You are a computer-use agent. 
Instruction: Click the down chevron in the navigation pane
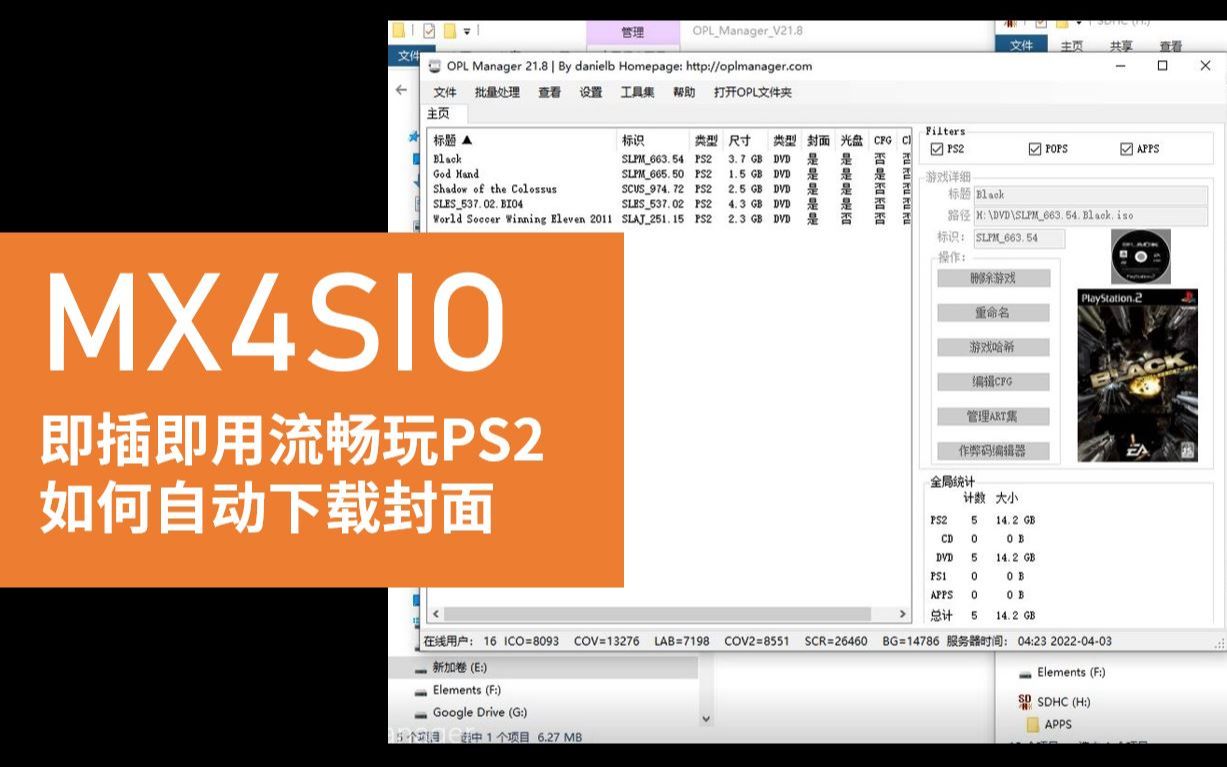pyautogui.click(x=705, y=718)
